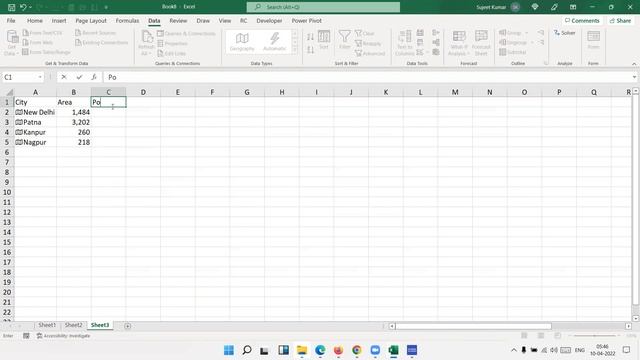Open Queries & Connections pane
Screen dimensions: 640x360
click(x=186, y=33)
